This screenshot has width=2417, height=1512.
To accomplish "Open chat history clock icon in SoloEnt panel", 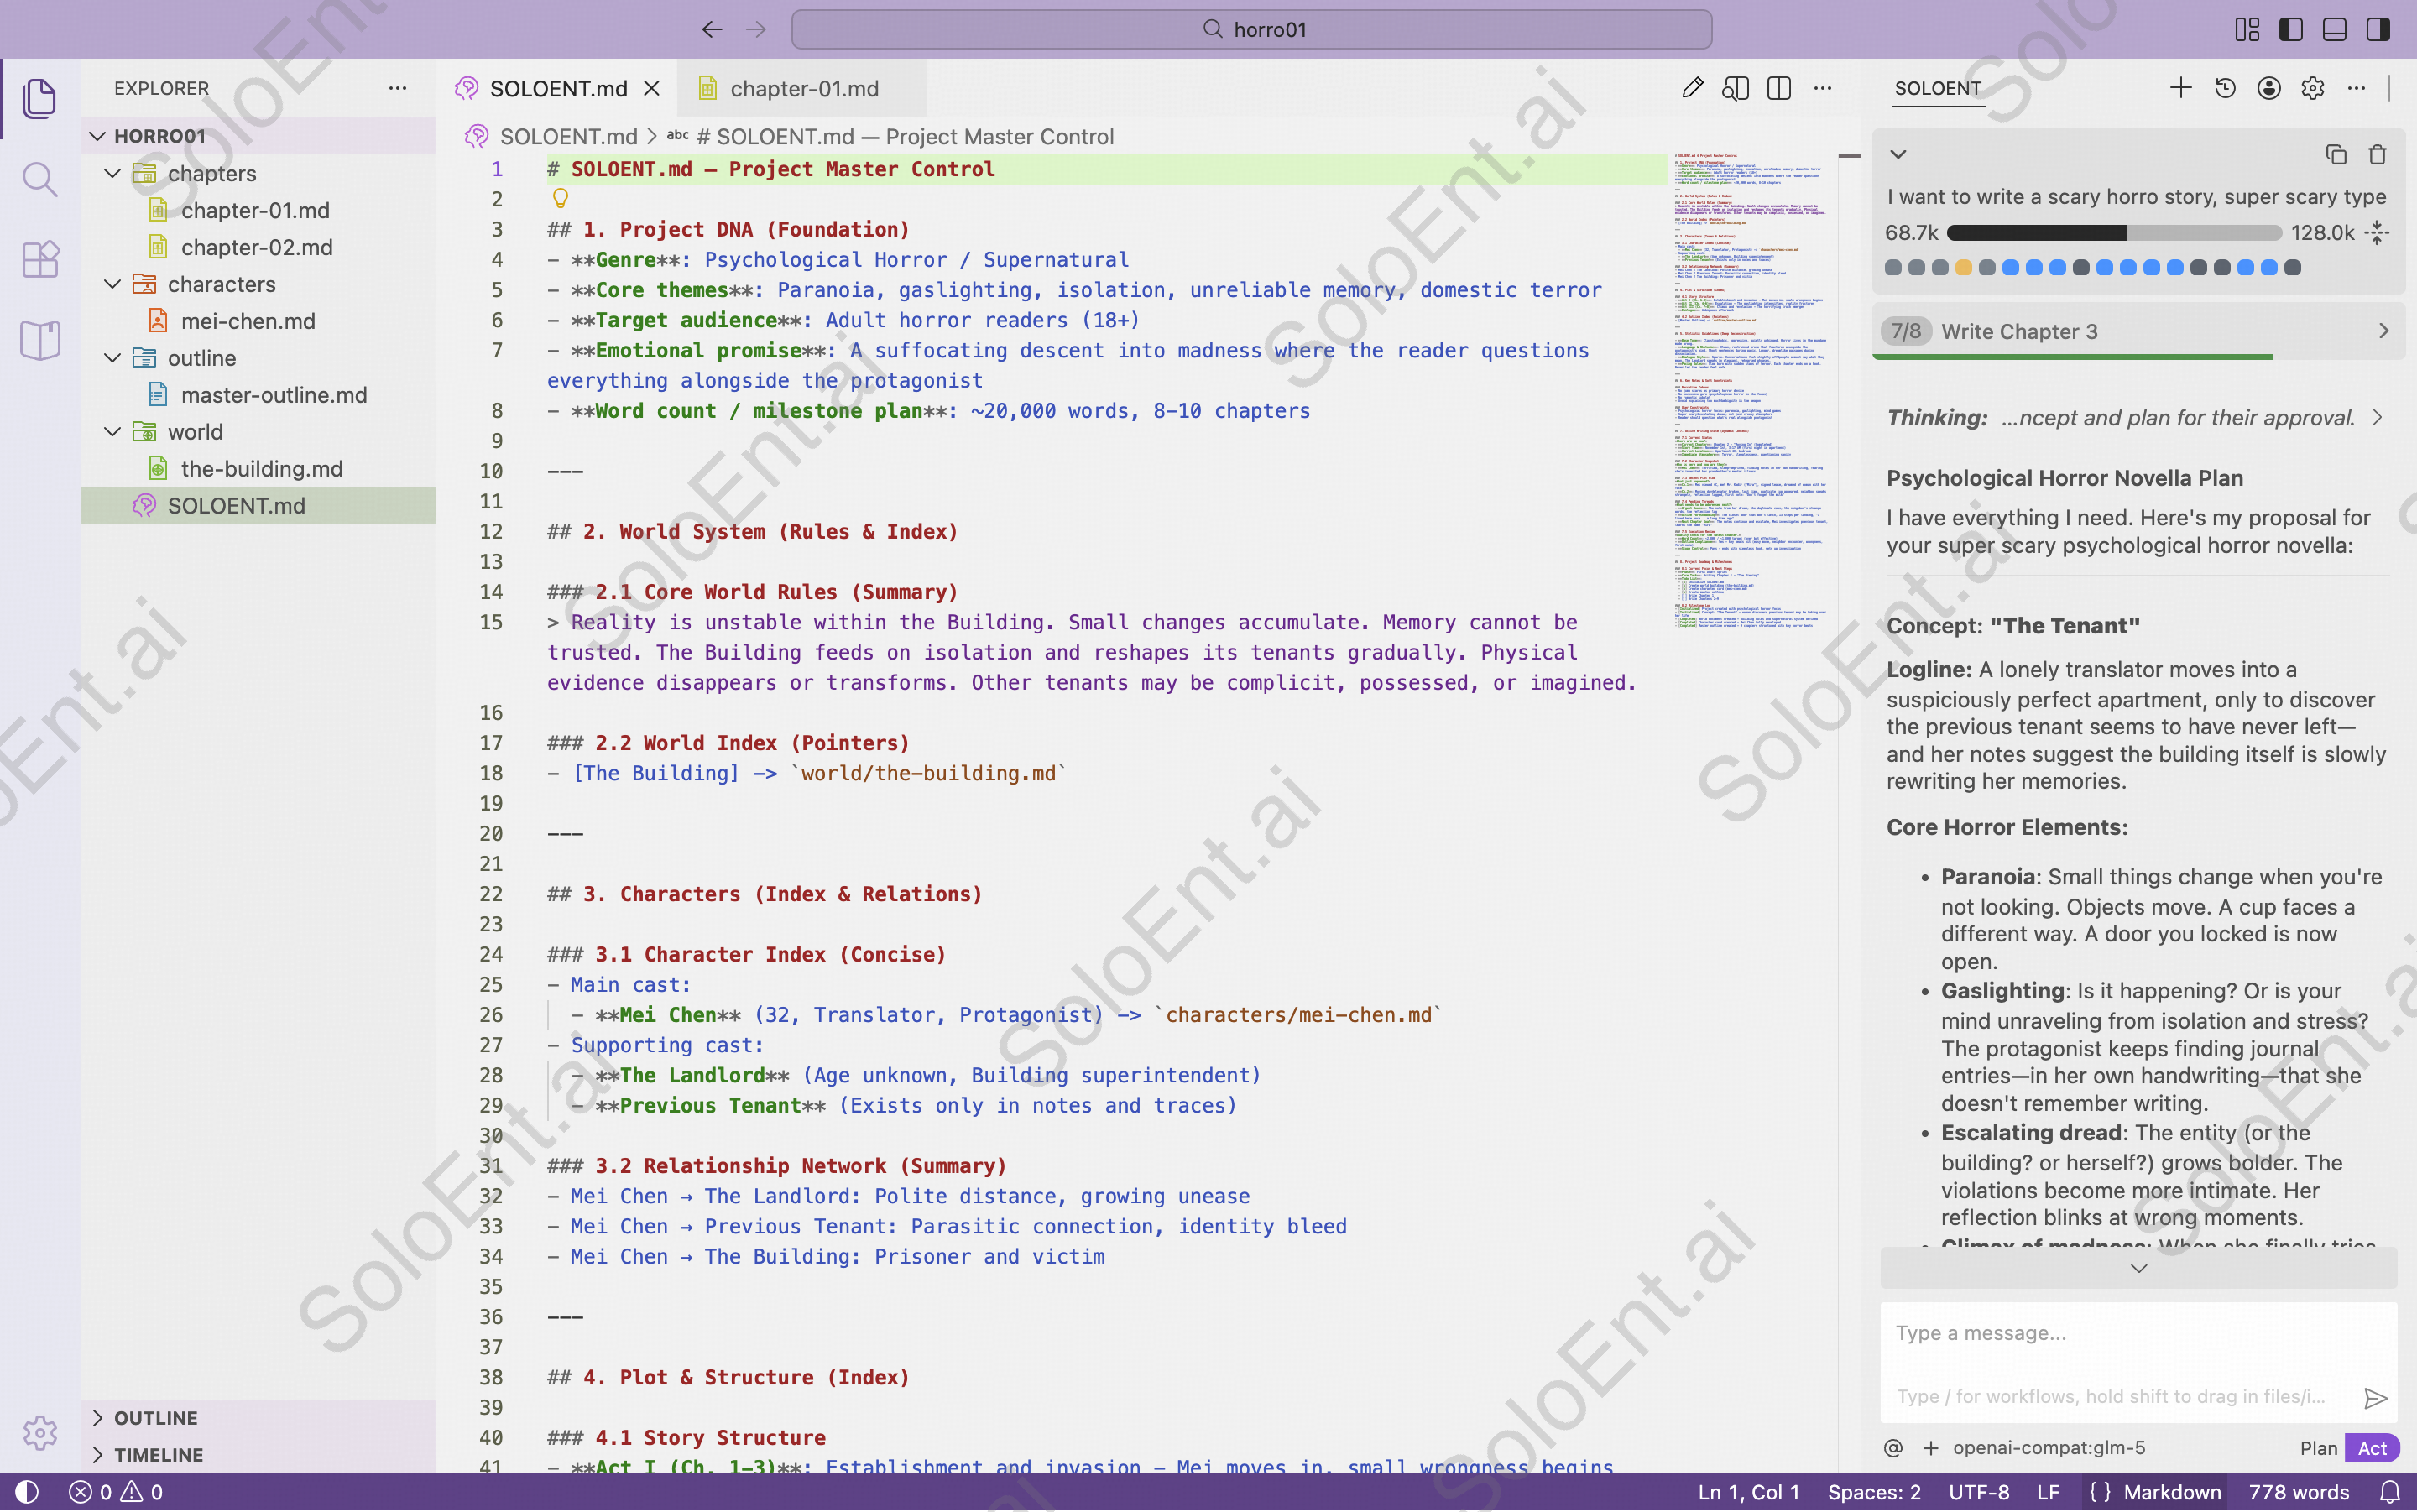I will click(x=2224, y=88).
